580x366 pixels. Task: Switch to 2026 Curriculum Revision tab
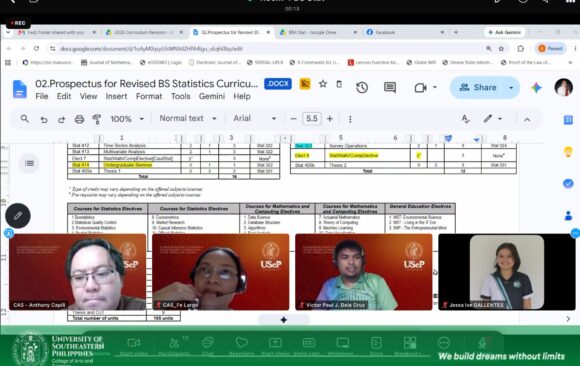[144, 33]
